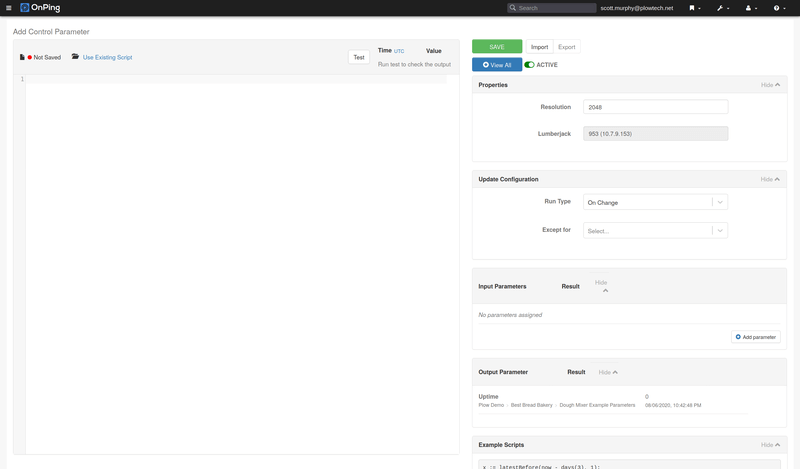
Task: Click the Lumberjack field
Action: pyautogui.click(x=655, y=134)
